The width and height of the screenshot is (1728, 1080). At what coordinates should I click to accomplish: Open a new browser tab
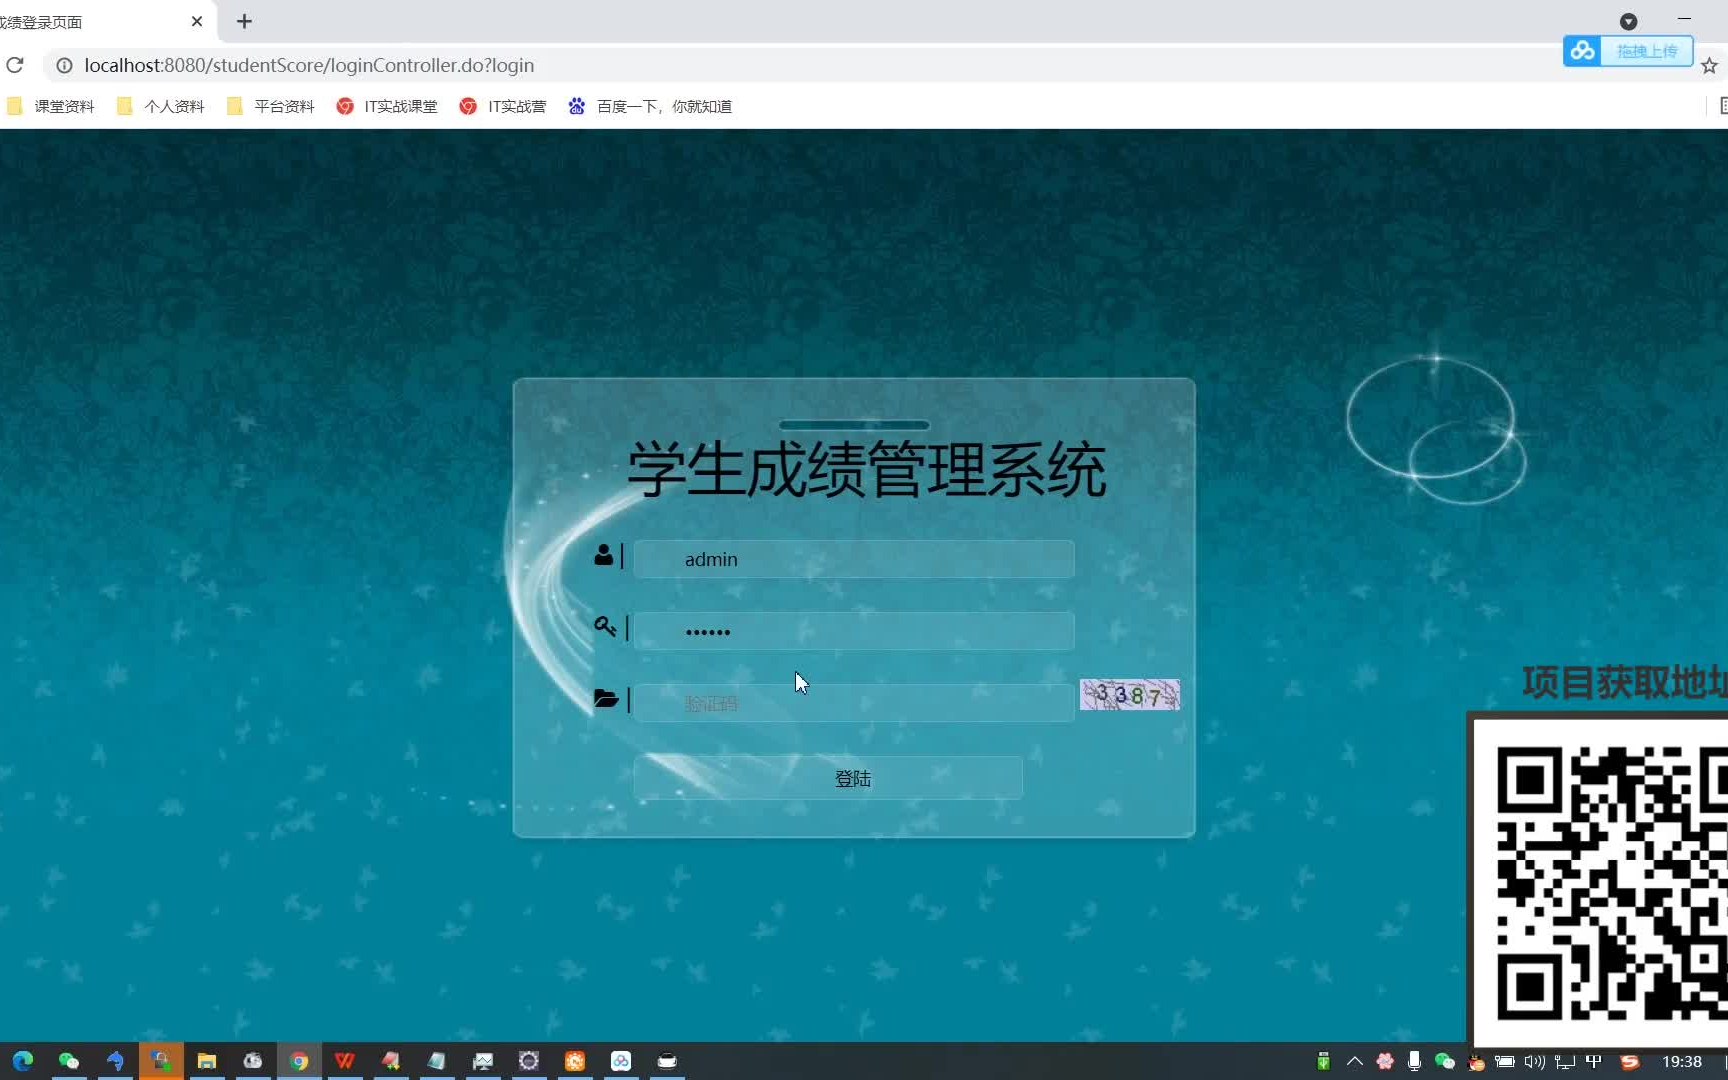244,21
